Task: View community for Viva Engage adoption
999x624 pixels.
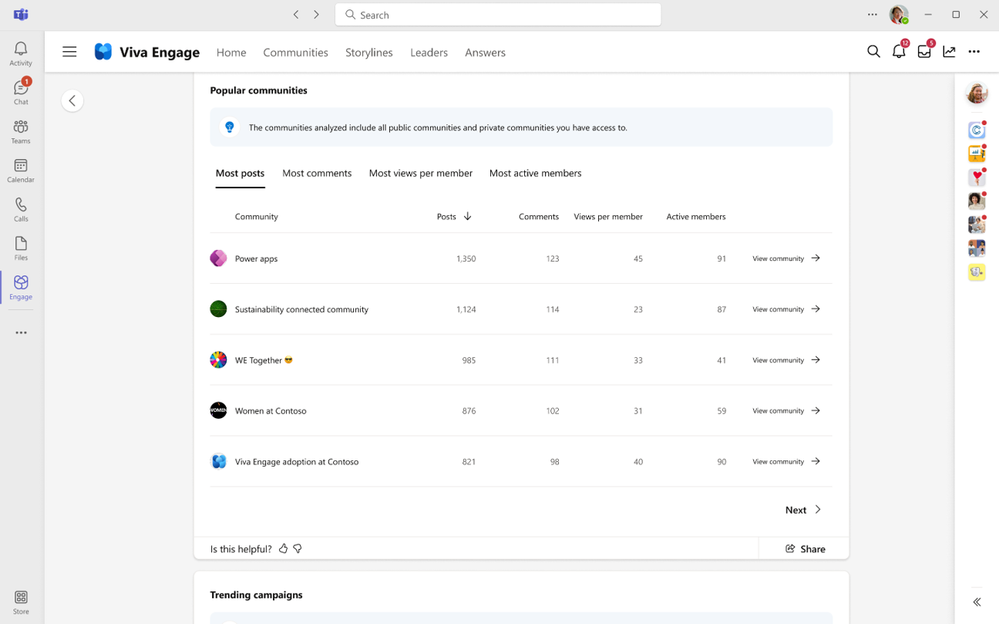Action: [786, 461]
